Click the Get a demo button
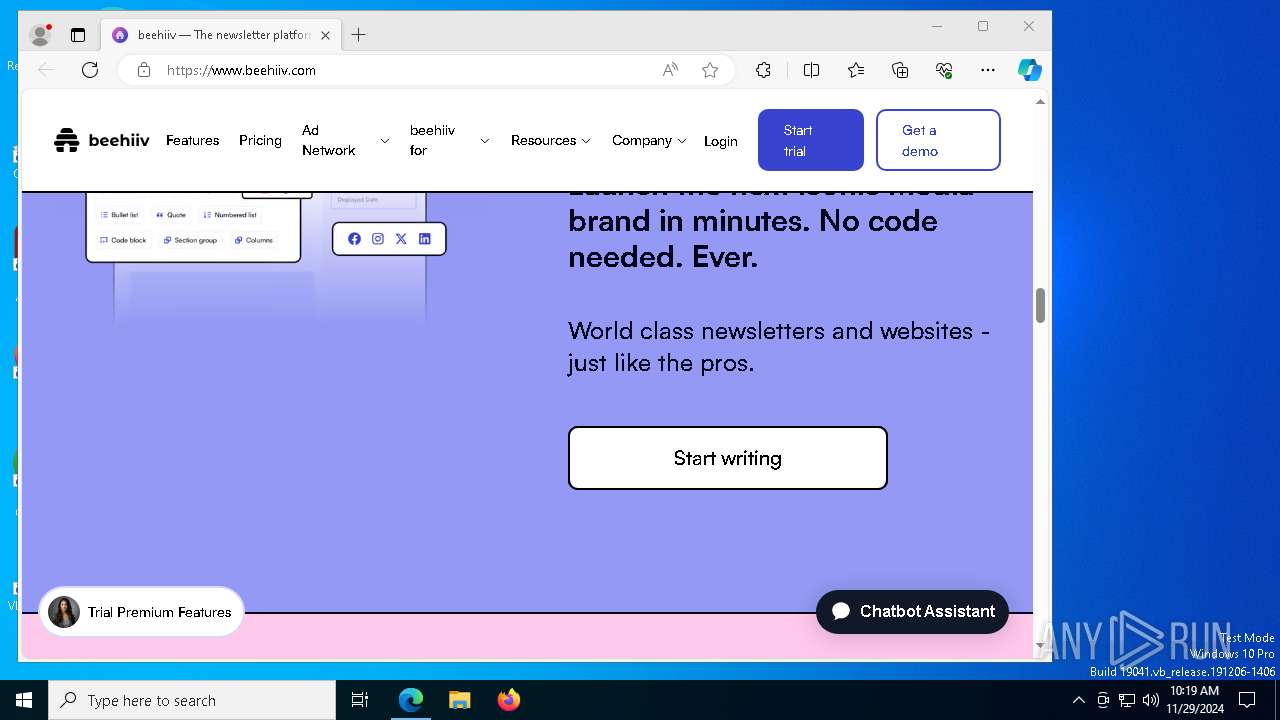The image size is (1280, 720). pos(938,140)
